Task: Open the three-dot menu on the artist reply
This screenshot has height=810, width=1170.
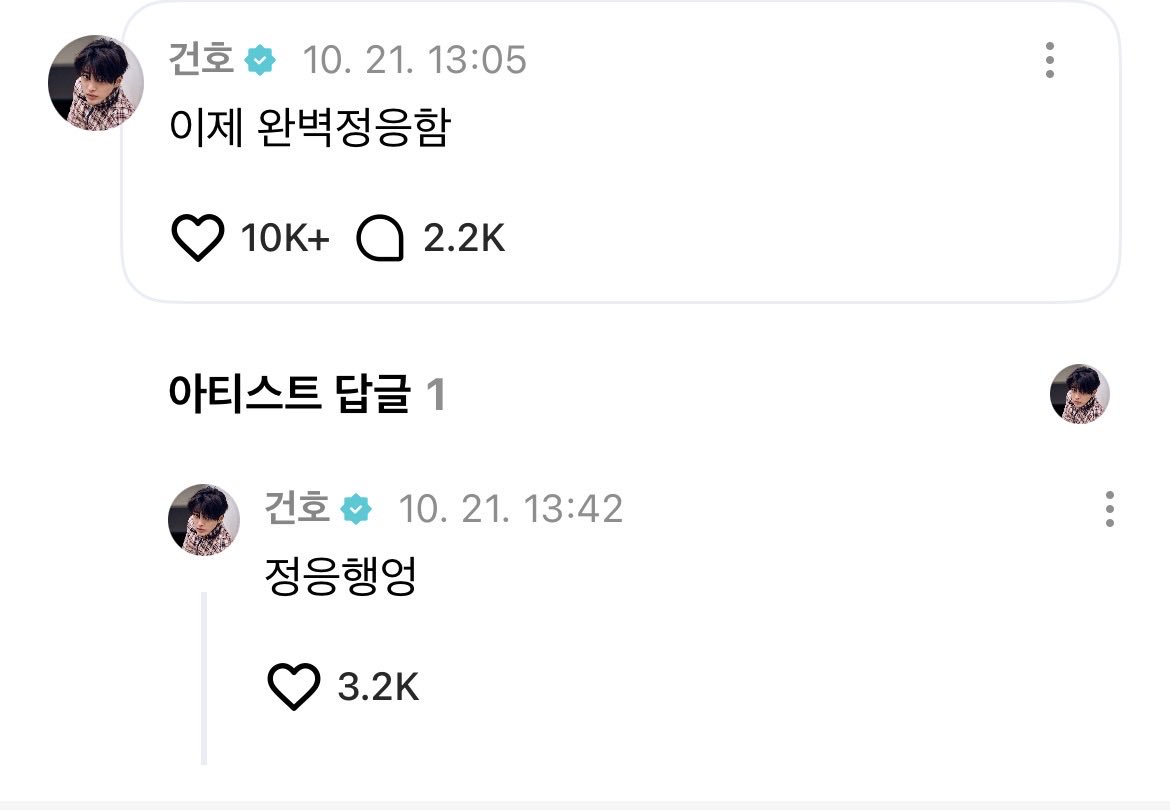Action: tap(1110, 509)
